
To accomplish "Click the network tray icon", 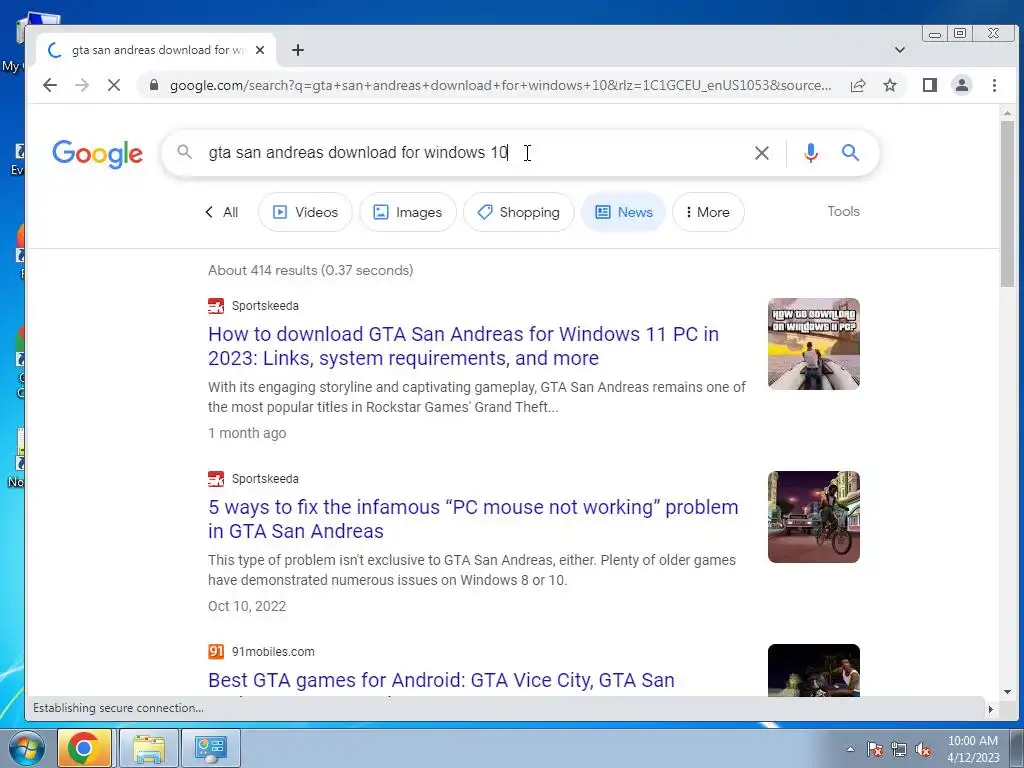I will (x=899, y=749).
